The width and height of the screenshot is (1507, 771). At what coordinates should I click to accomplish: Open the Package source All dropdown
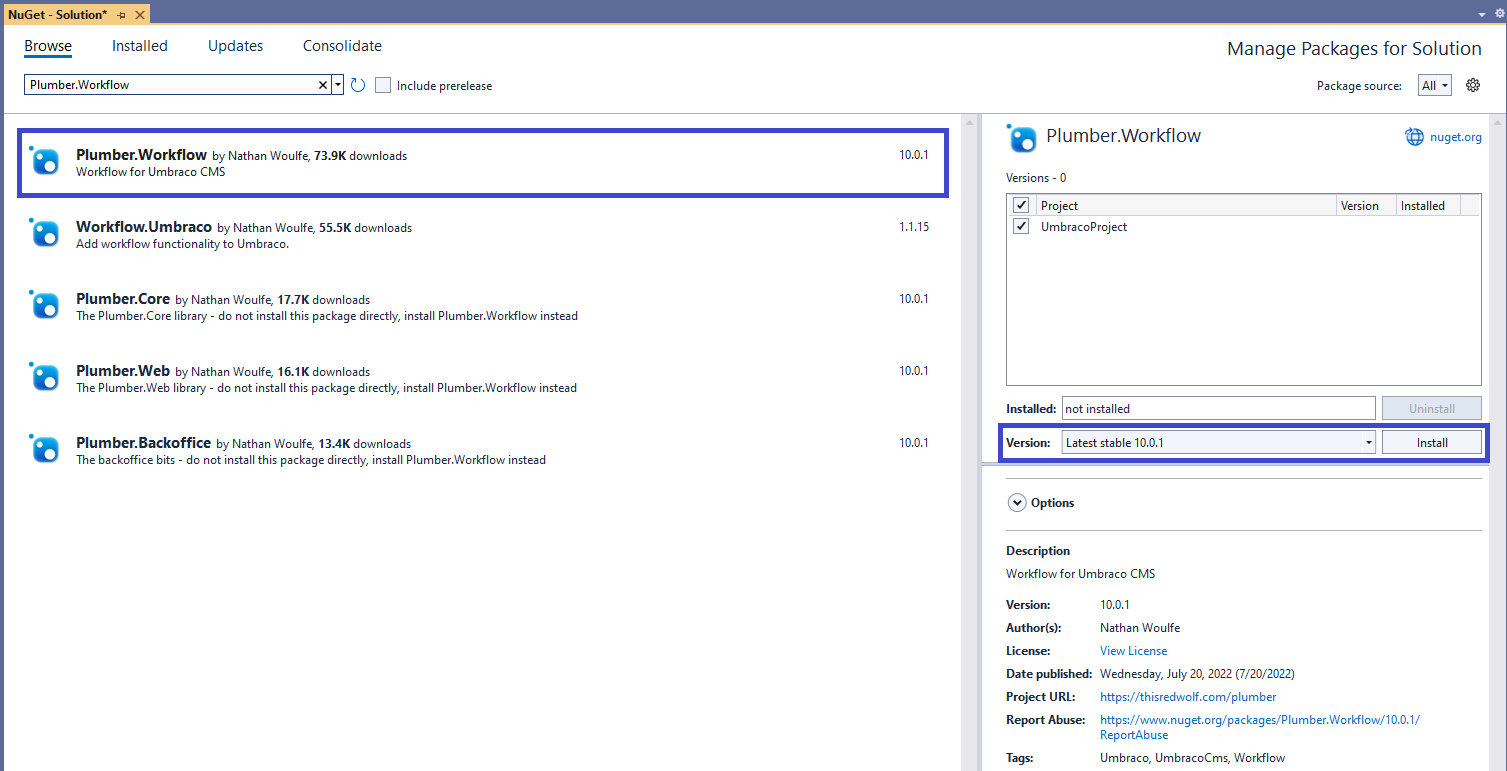click(x=1436, y=86)
